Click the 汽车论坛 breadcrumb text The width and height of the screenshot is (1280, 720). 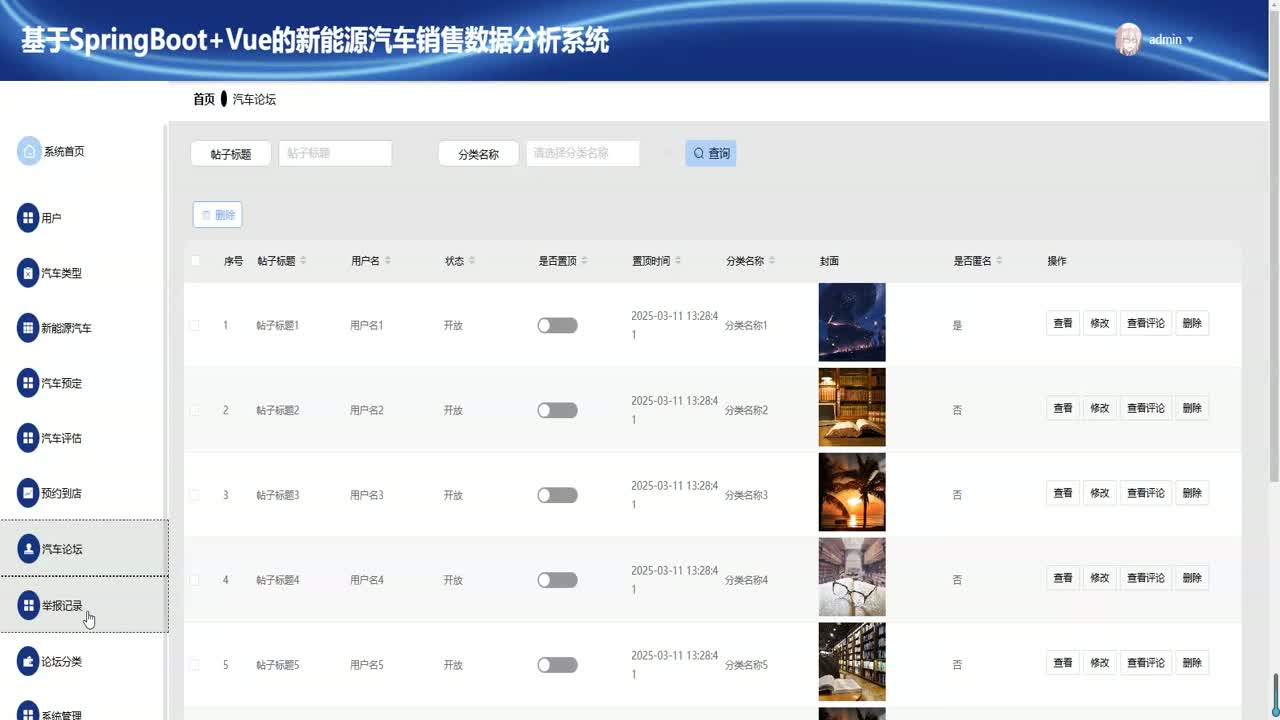pos(254,99)
